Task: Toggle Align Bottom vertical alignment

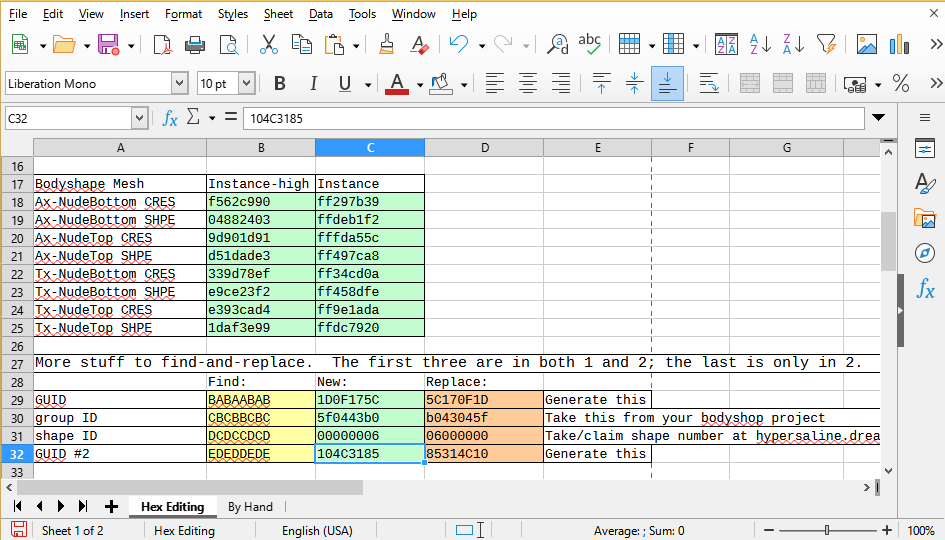Action: (x=667, y=84)
